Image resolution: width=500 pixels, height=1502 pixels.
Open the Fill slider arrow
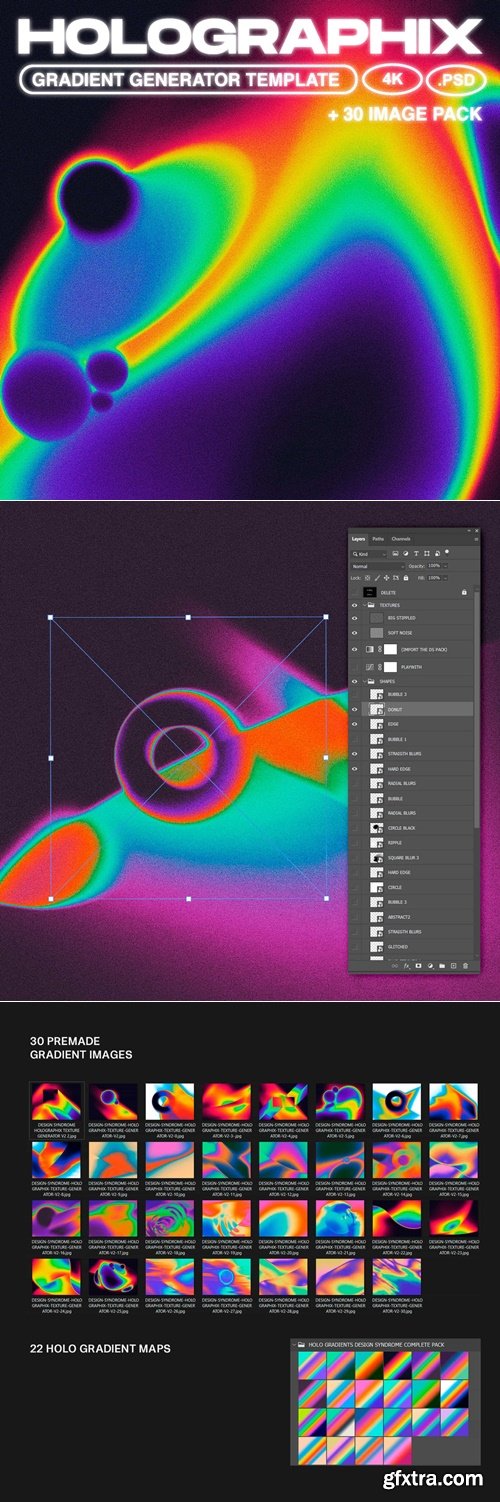pos(446,578)
